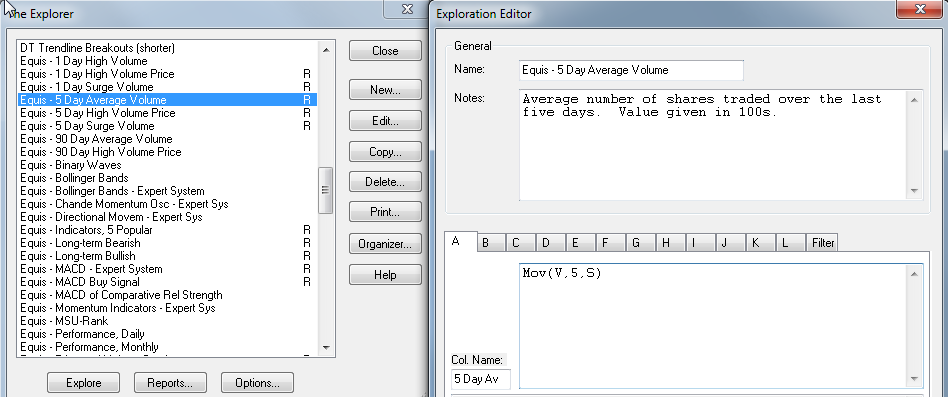This screenshot has height=397, width=948.
Task: Select Equis - 1 Day High Volume Price
Action: 167,74
